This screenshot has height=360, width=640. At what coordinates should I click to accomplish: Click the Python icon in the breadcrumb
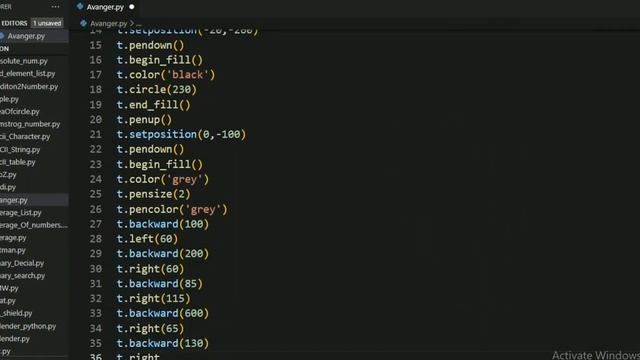point(83,23)
